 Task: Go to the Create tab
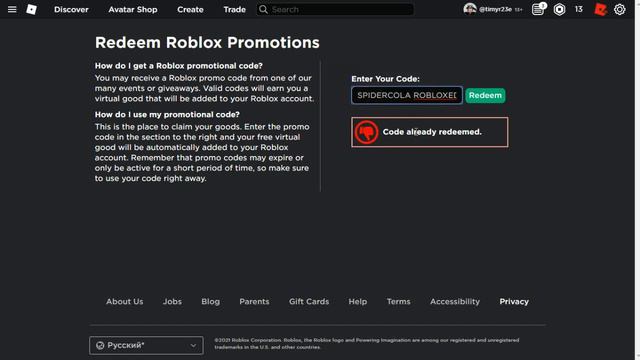[190, 9]
